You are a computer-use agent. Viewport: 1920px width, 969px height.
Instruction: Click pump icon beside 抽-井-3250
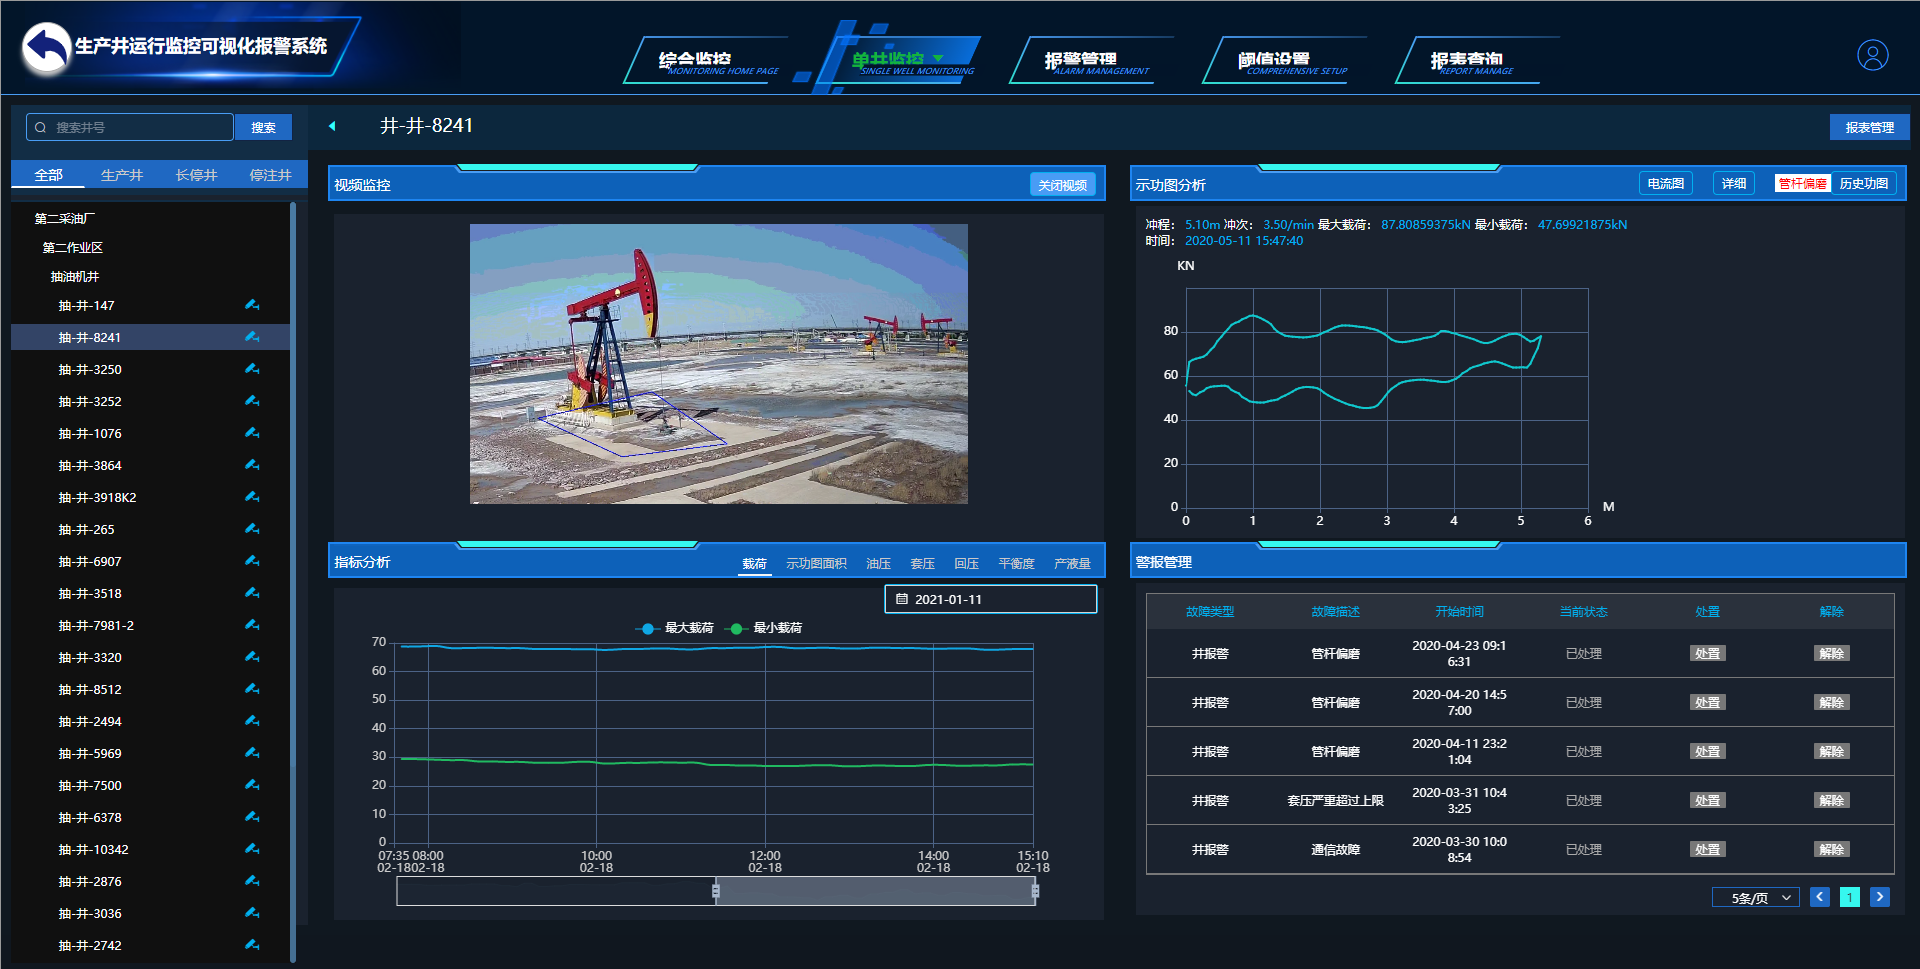point(252,369)
